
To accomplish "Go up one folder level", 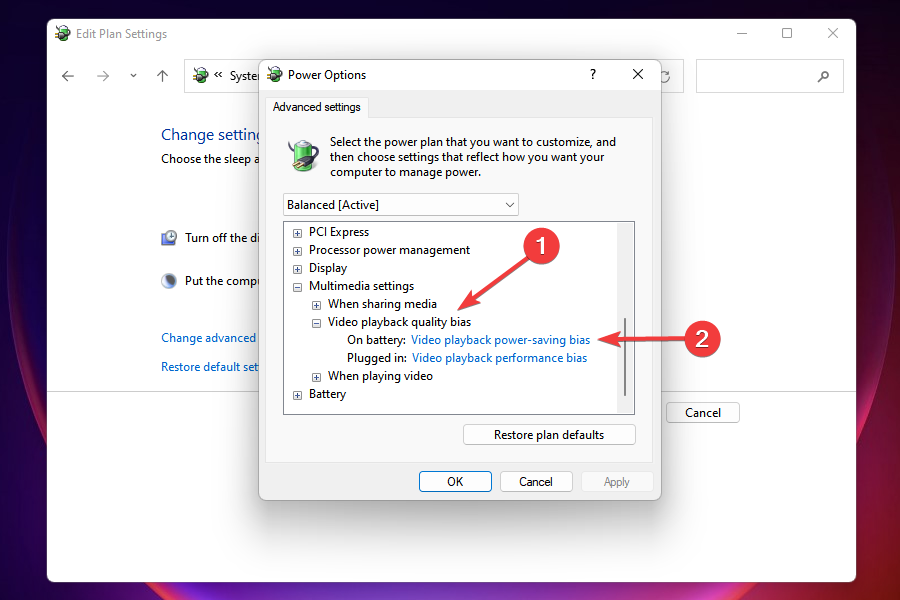I will (x=162, y=76).
